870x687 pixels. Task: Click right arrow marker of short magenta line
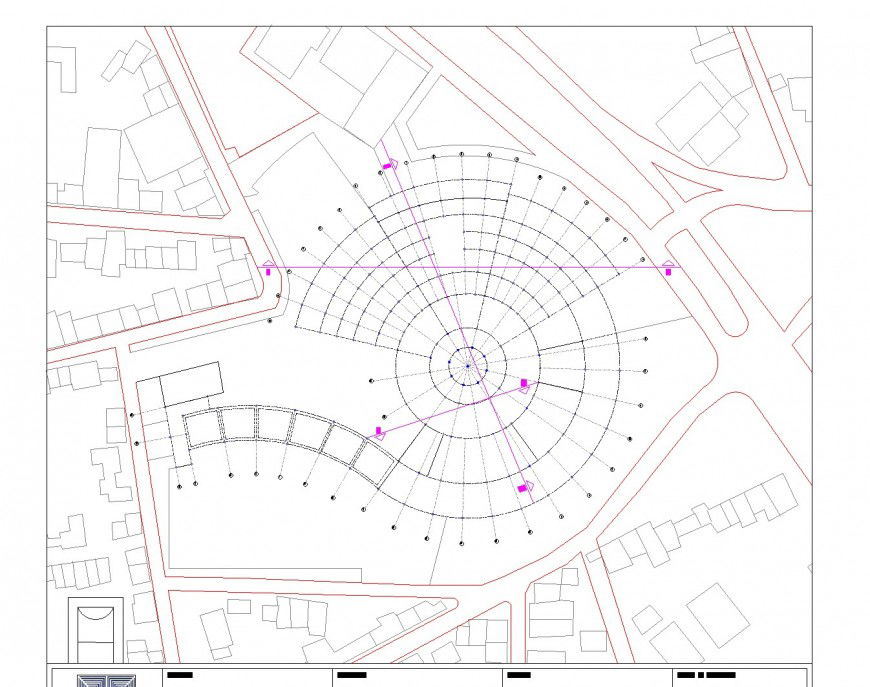pos(524,384)
